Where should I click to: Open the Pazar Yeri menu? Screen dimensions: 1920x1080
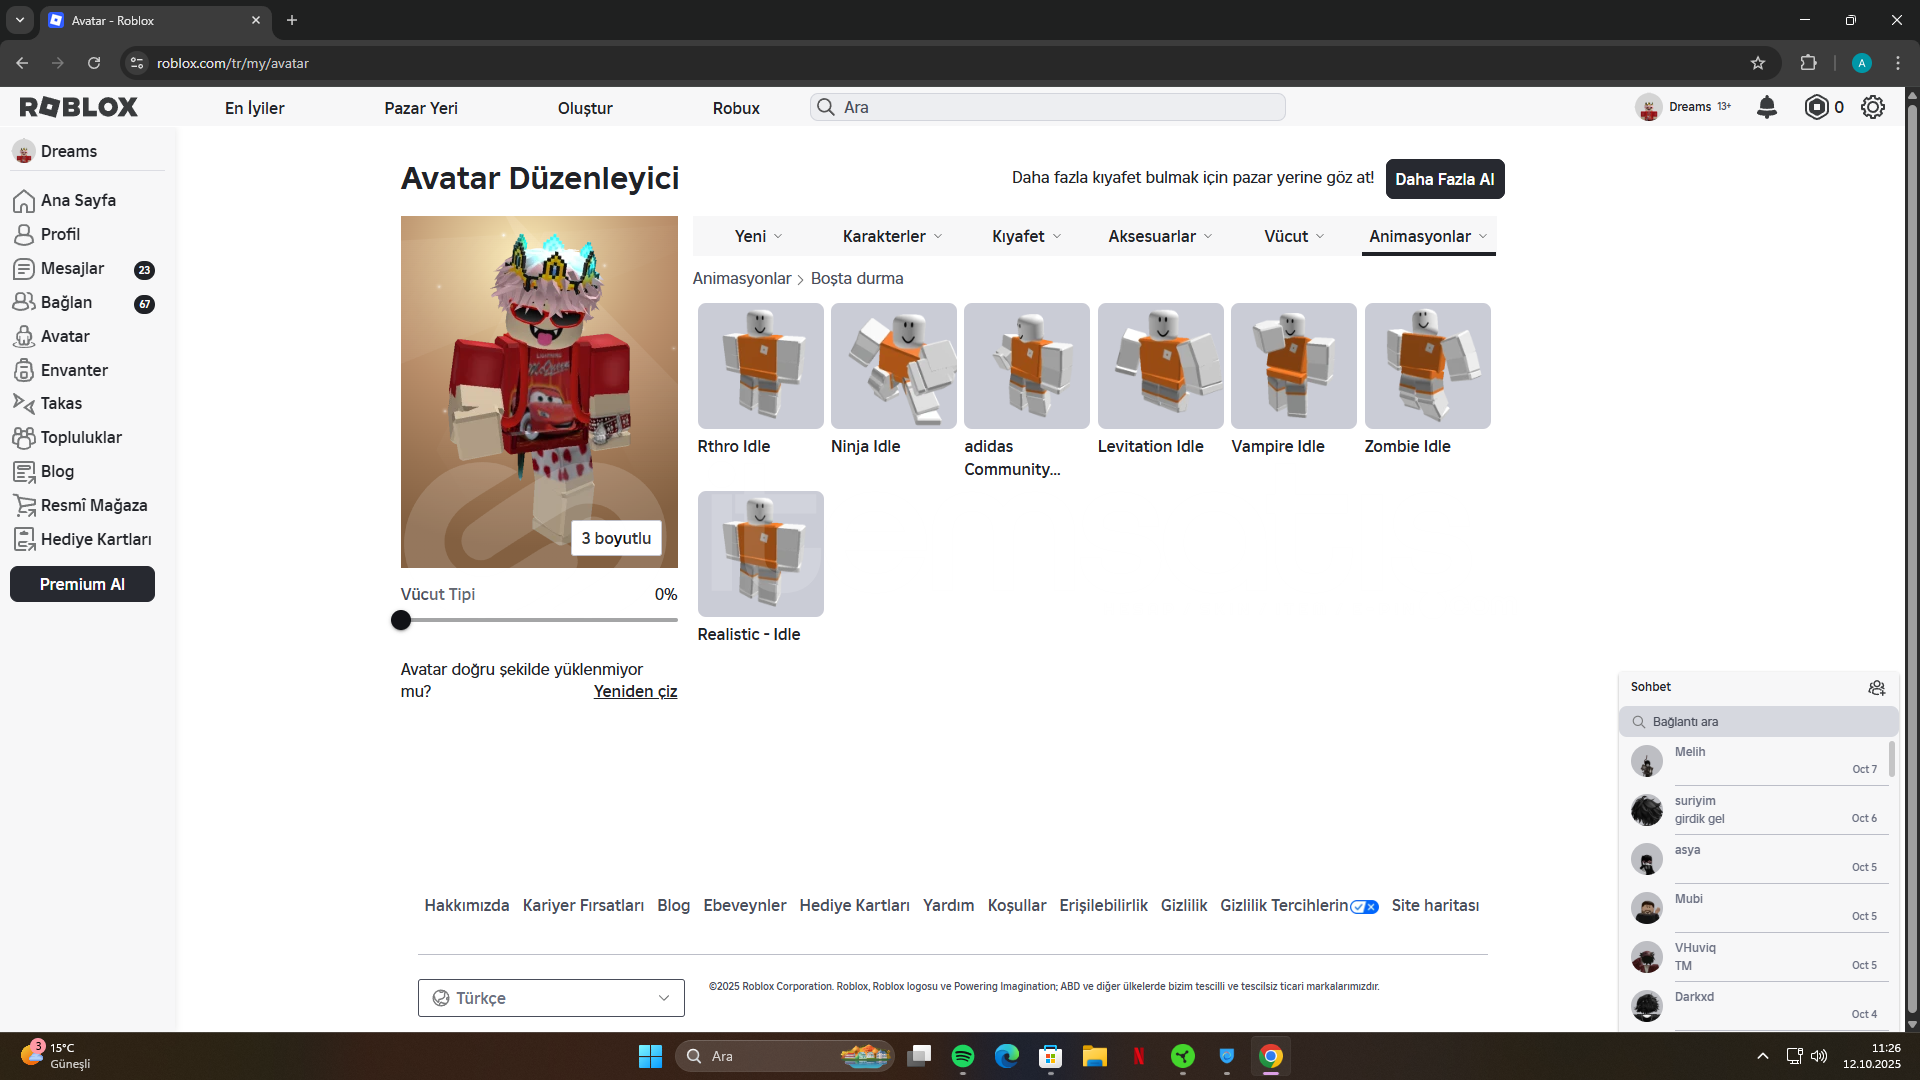point(421,108)
